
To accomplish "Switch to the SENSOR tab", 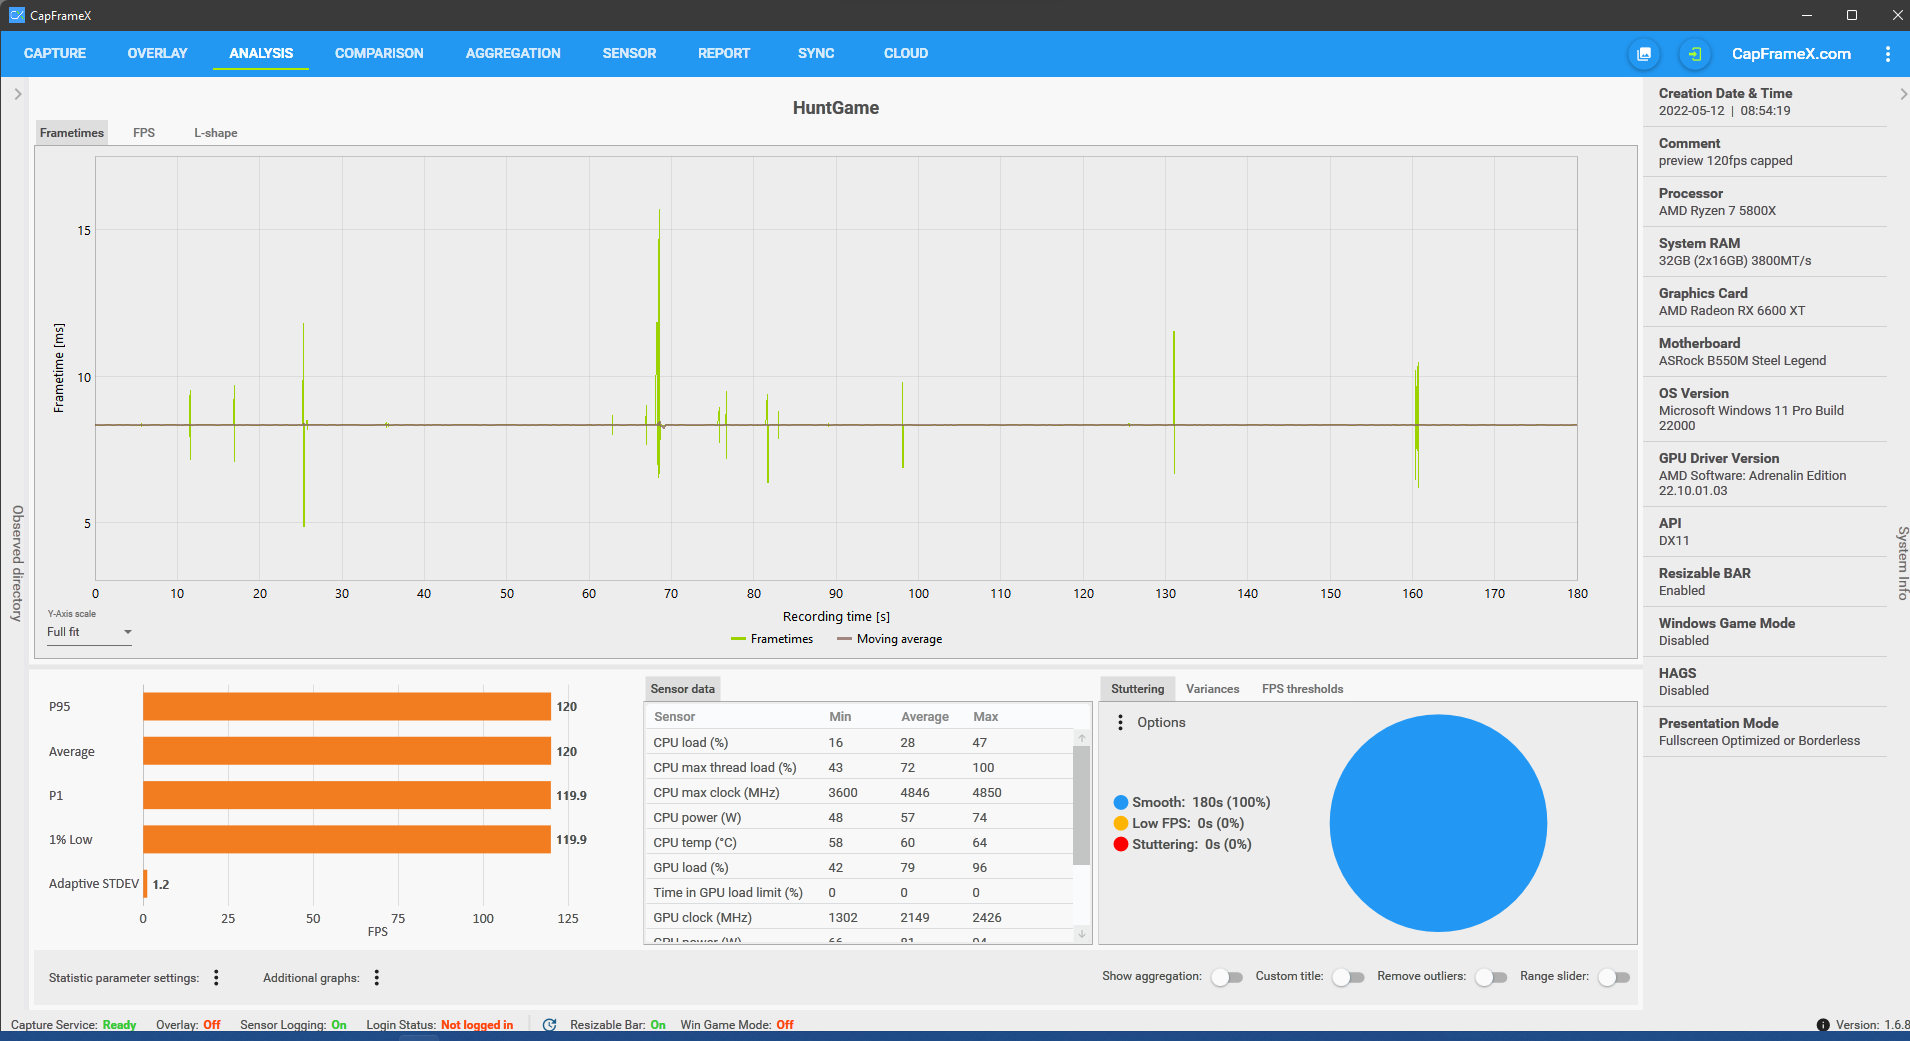I will [629, 53].
